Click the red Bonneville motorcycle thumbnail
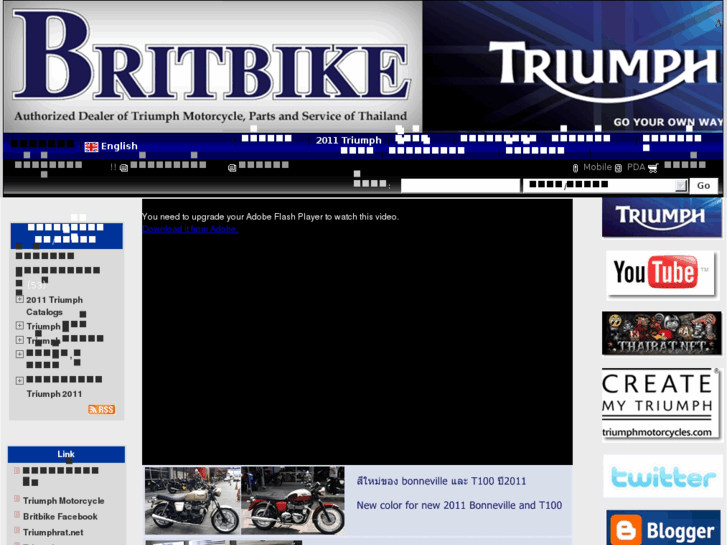This screenshot has height=545, width=727. (293, 500)
